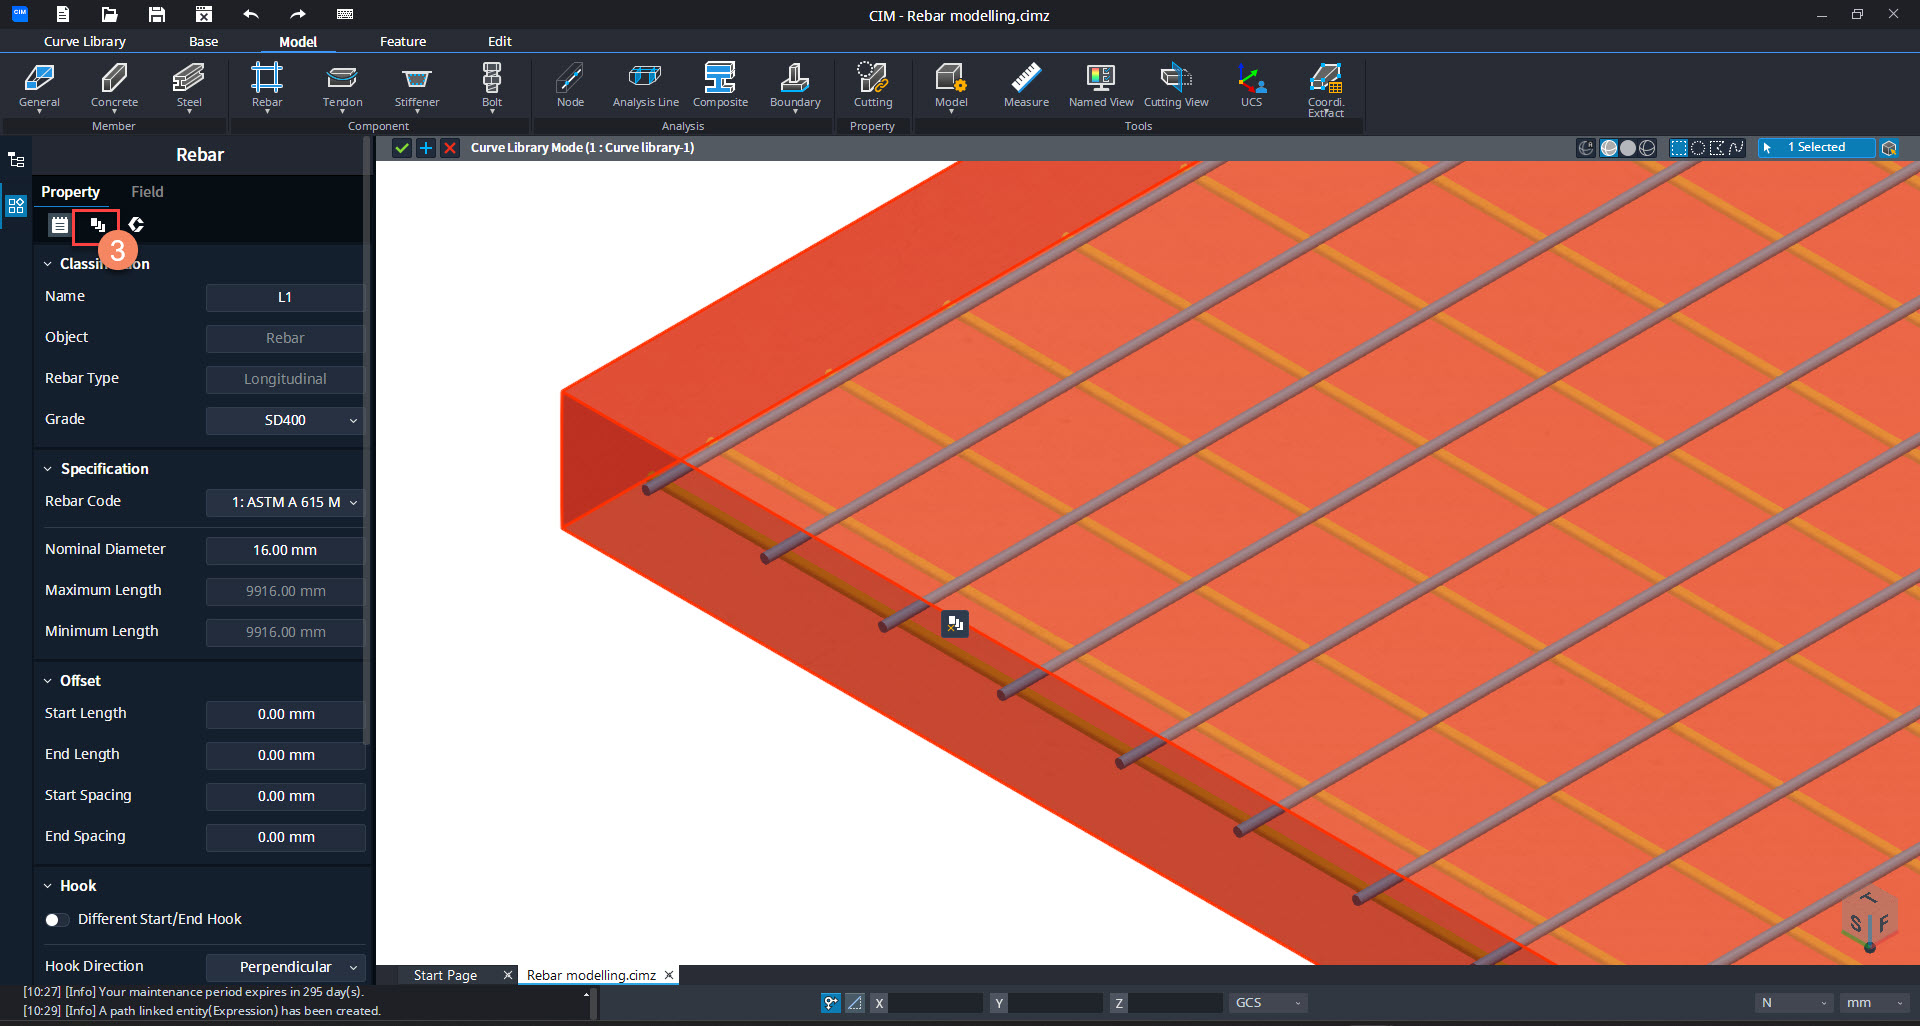1920x1026 pixels.
Task: Select the General member tool
Action: [39, 86]
